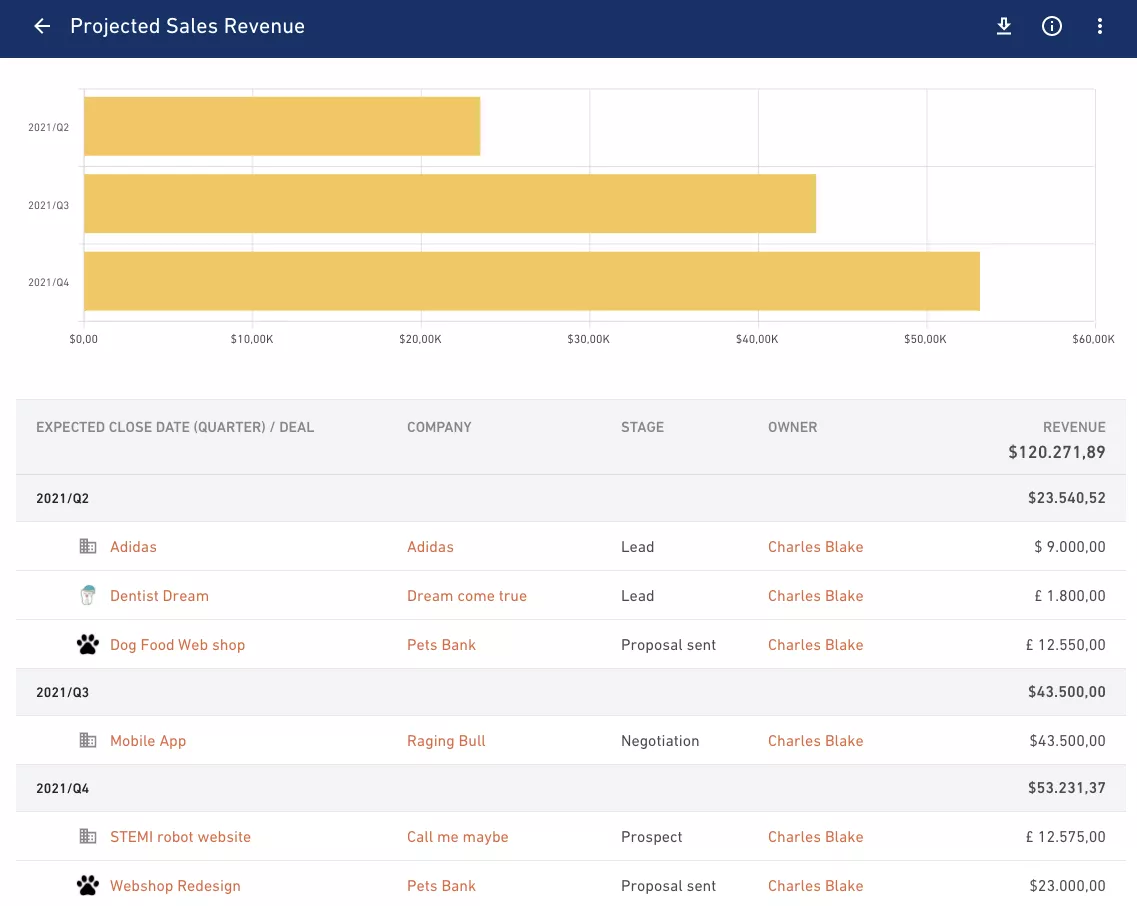Click the revenue value £ 1.800,00
This screenshot has width=1137, height=906.
[1070, 596]
